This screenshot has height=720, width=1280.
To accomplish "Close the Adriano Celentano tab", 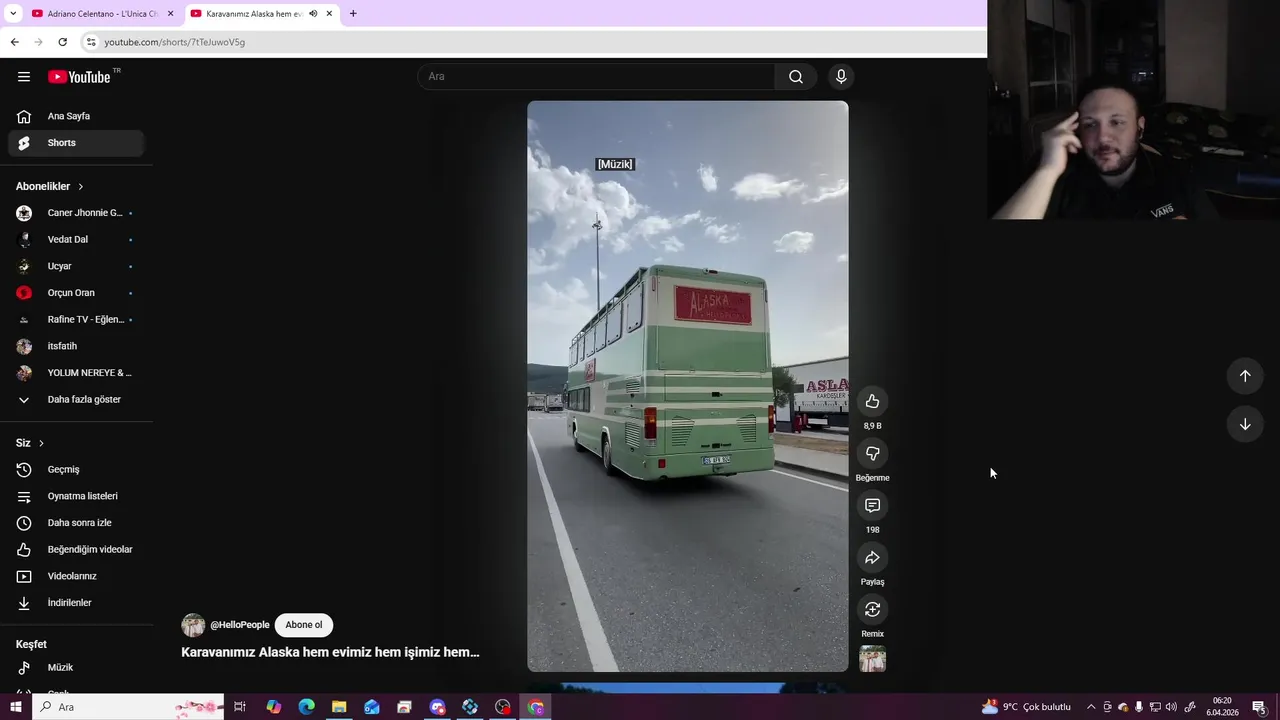I will 170,14.
